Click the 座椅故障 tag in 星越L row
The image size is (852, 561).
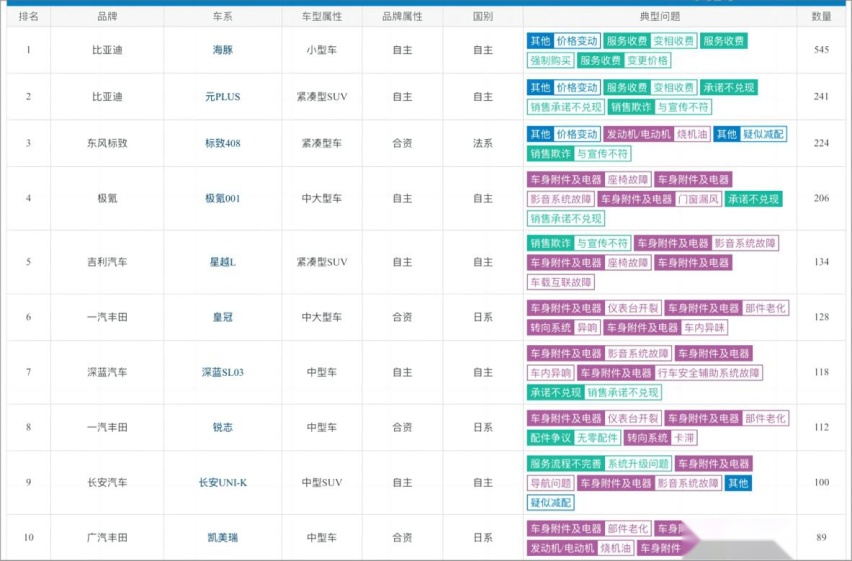[628, 263]
